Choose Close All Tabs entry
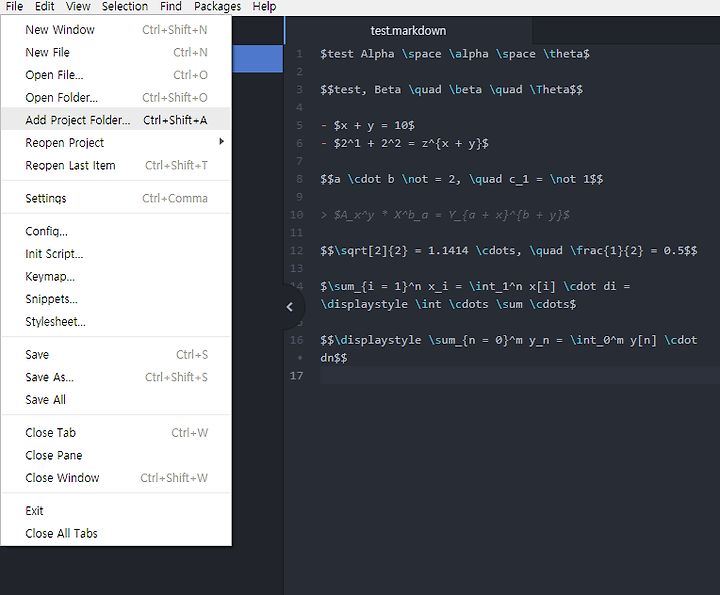This screenshot has width=720, height=595. click(116, 533)
